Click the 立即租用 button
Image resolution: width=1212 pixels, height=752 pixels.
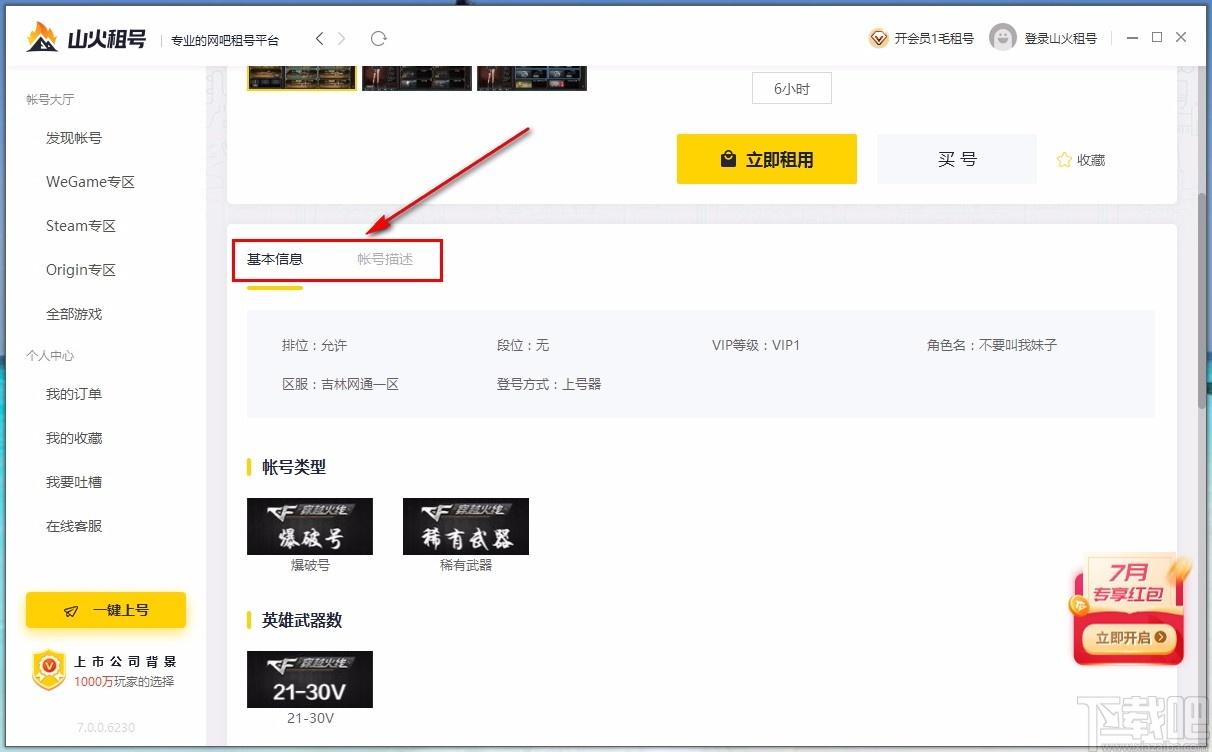point(767,159)
